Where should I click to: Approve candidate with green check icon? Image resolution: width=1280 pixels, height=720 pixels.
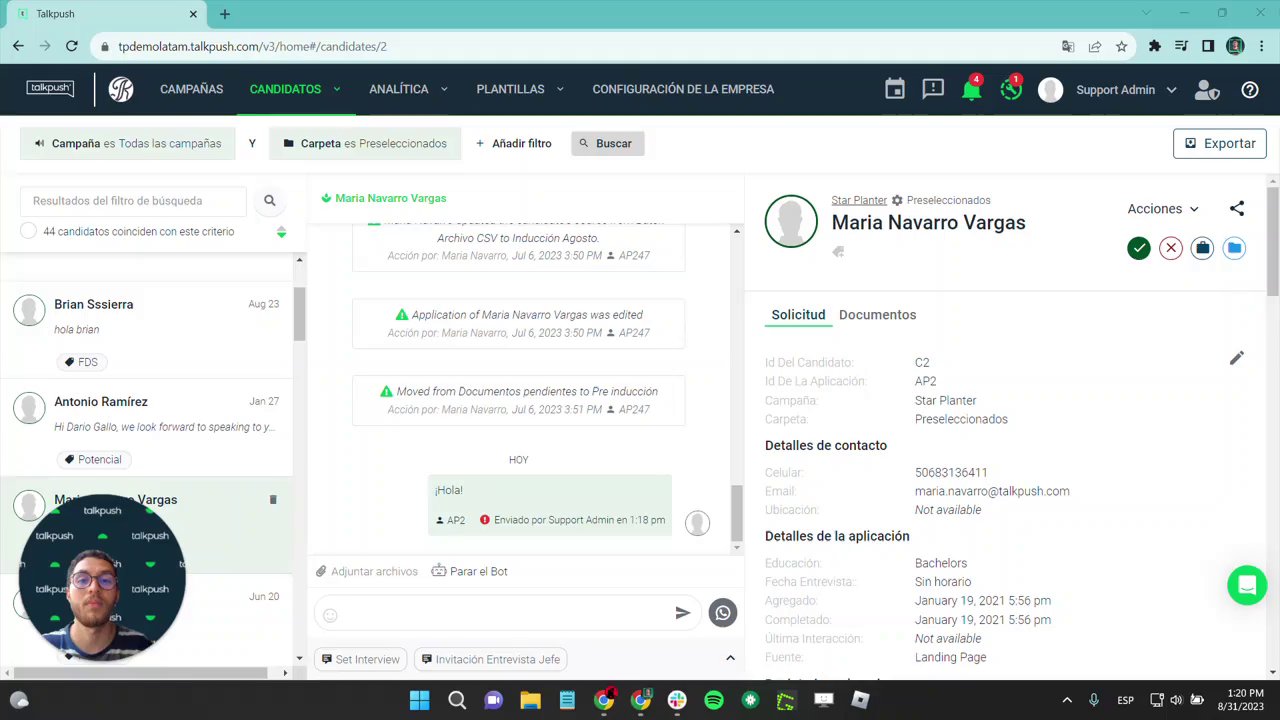tap(1139, 248)
